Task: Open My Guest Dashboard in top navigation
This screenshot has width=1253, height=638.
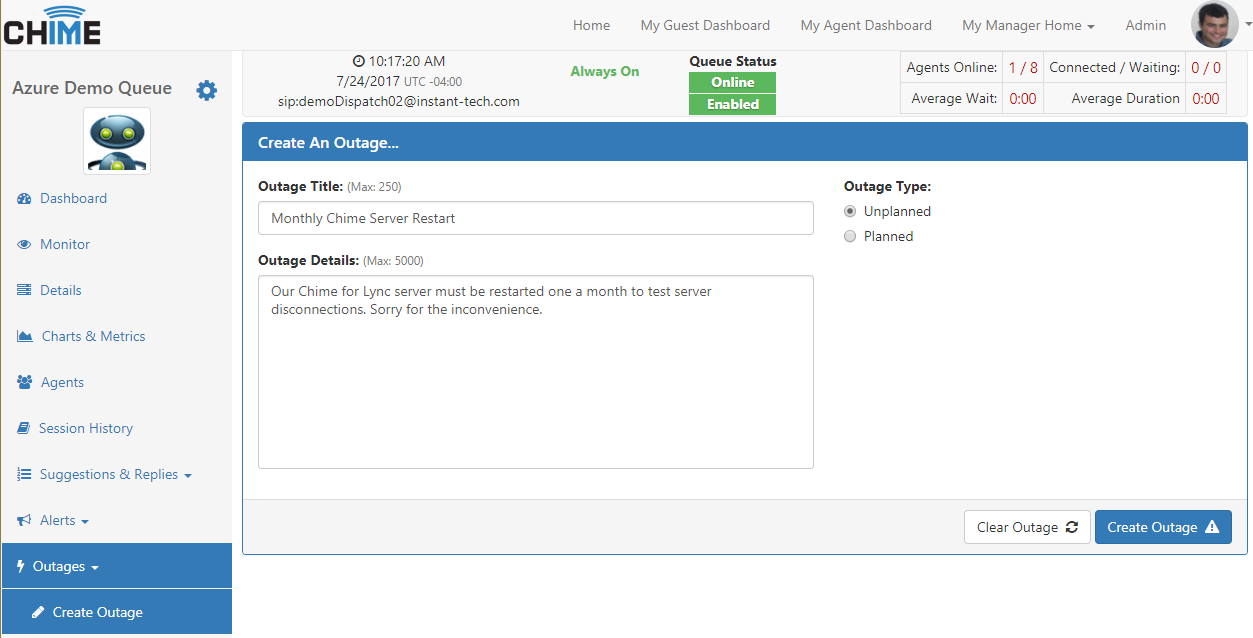Action: click(x=705, y=25)
